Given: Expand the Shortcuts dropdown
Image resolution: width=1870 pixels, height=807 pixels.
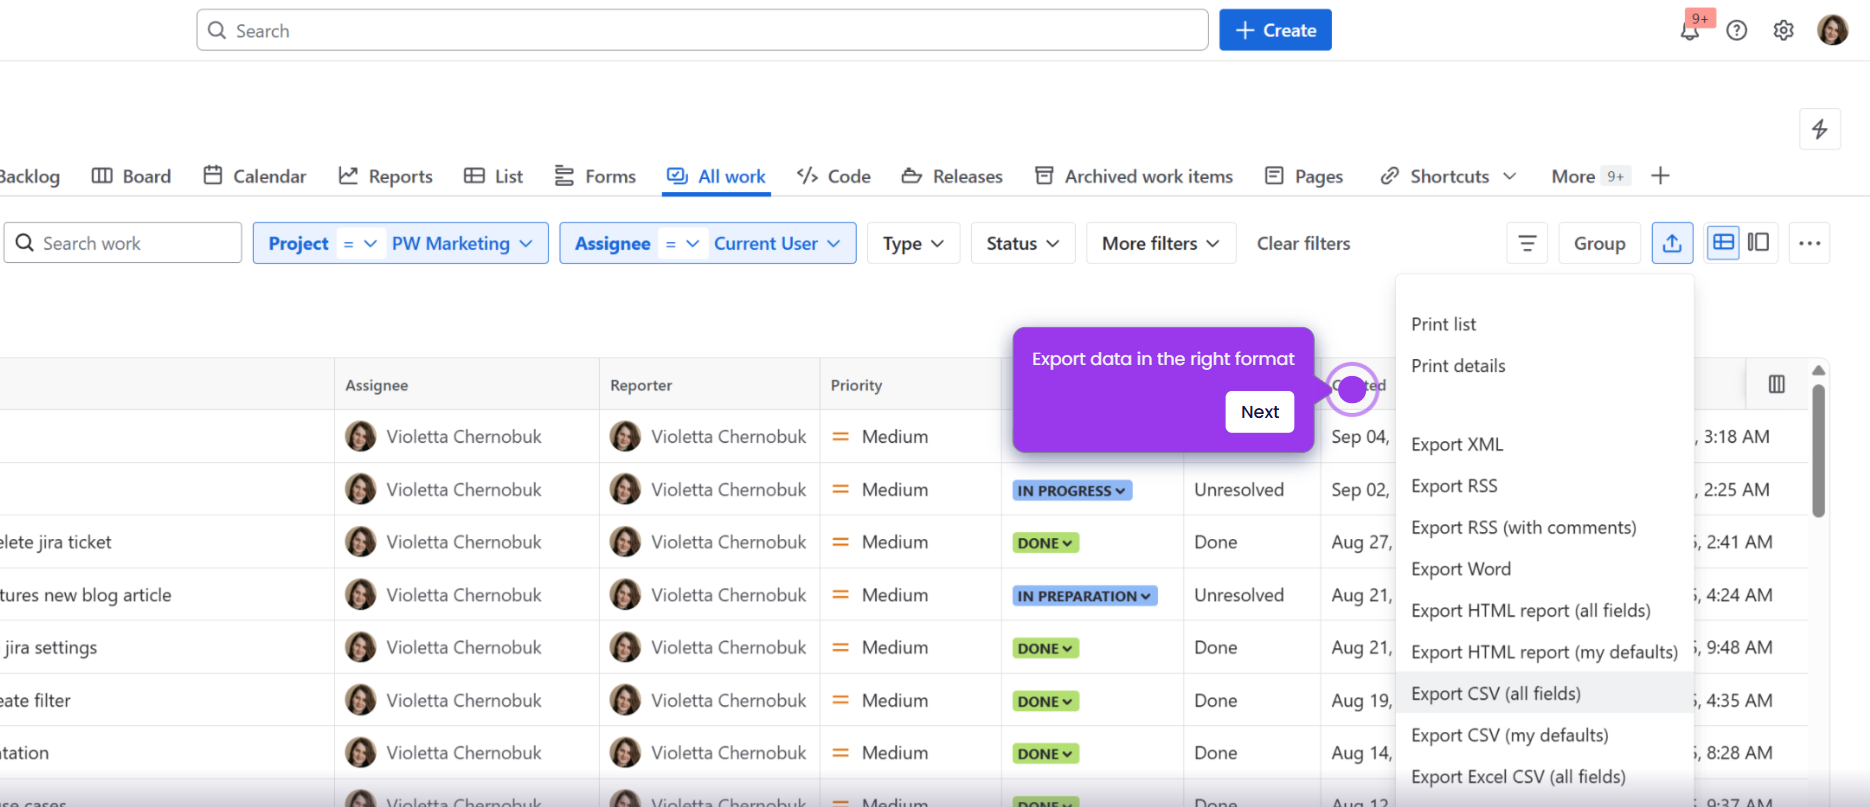Looking at the screenshot, I should click(1448, 176).
